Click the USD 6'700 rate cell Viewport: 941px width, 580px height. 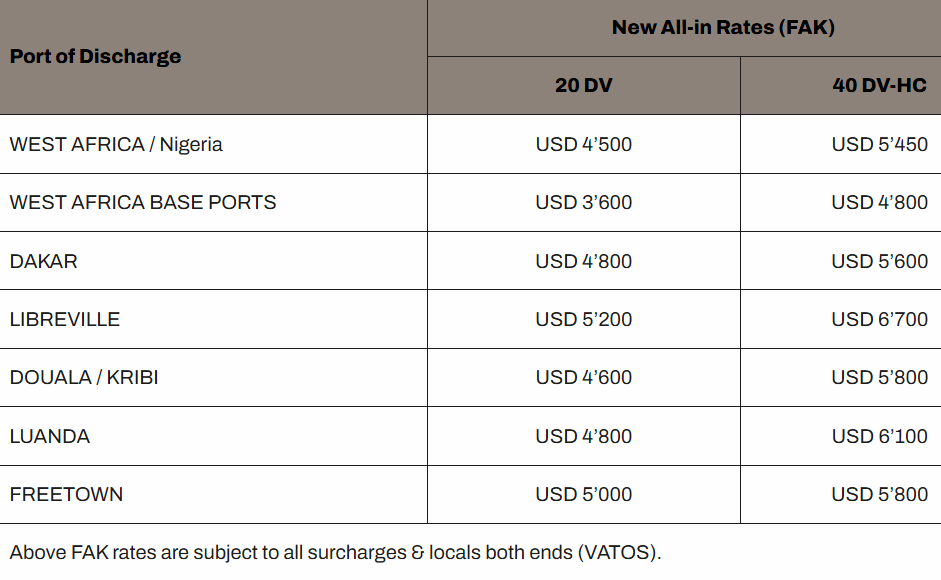tap(879, 319)
